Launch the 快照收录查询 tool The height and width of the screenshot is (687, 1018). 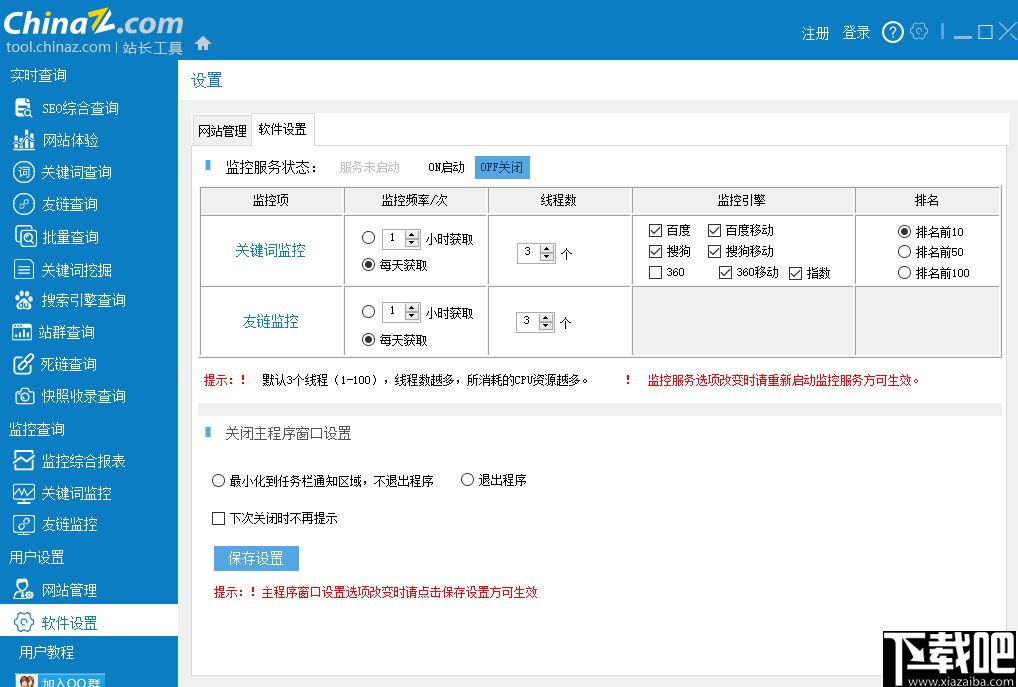pos(80,396)
